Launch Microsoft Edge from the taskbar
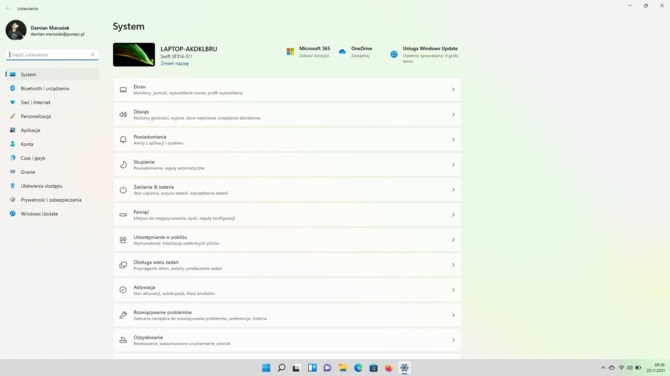 point(358,368)
